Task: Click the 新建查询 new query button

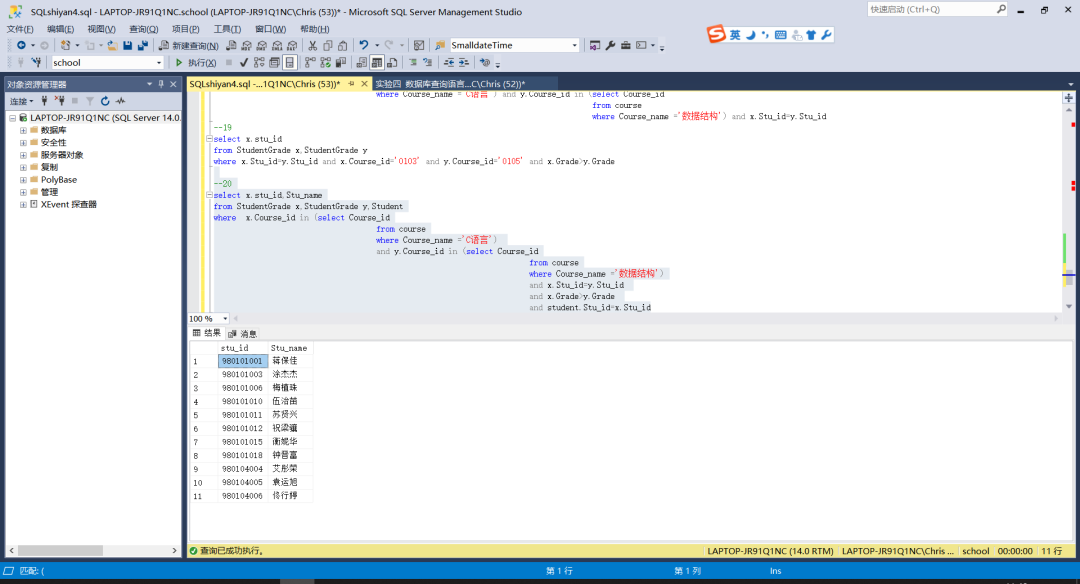Action: click(x=188, y=45)
